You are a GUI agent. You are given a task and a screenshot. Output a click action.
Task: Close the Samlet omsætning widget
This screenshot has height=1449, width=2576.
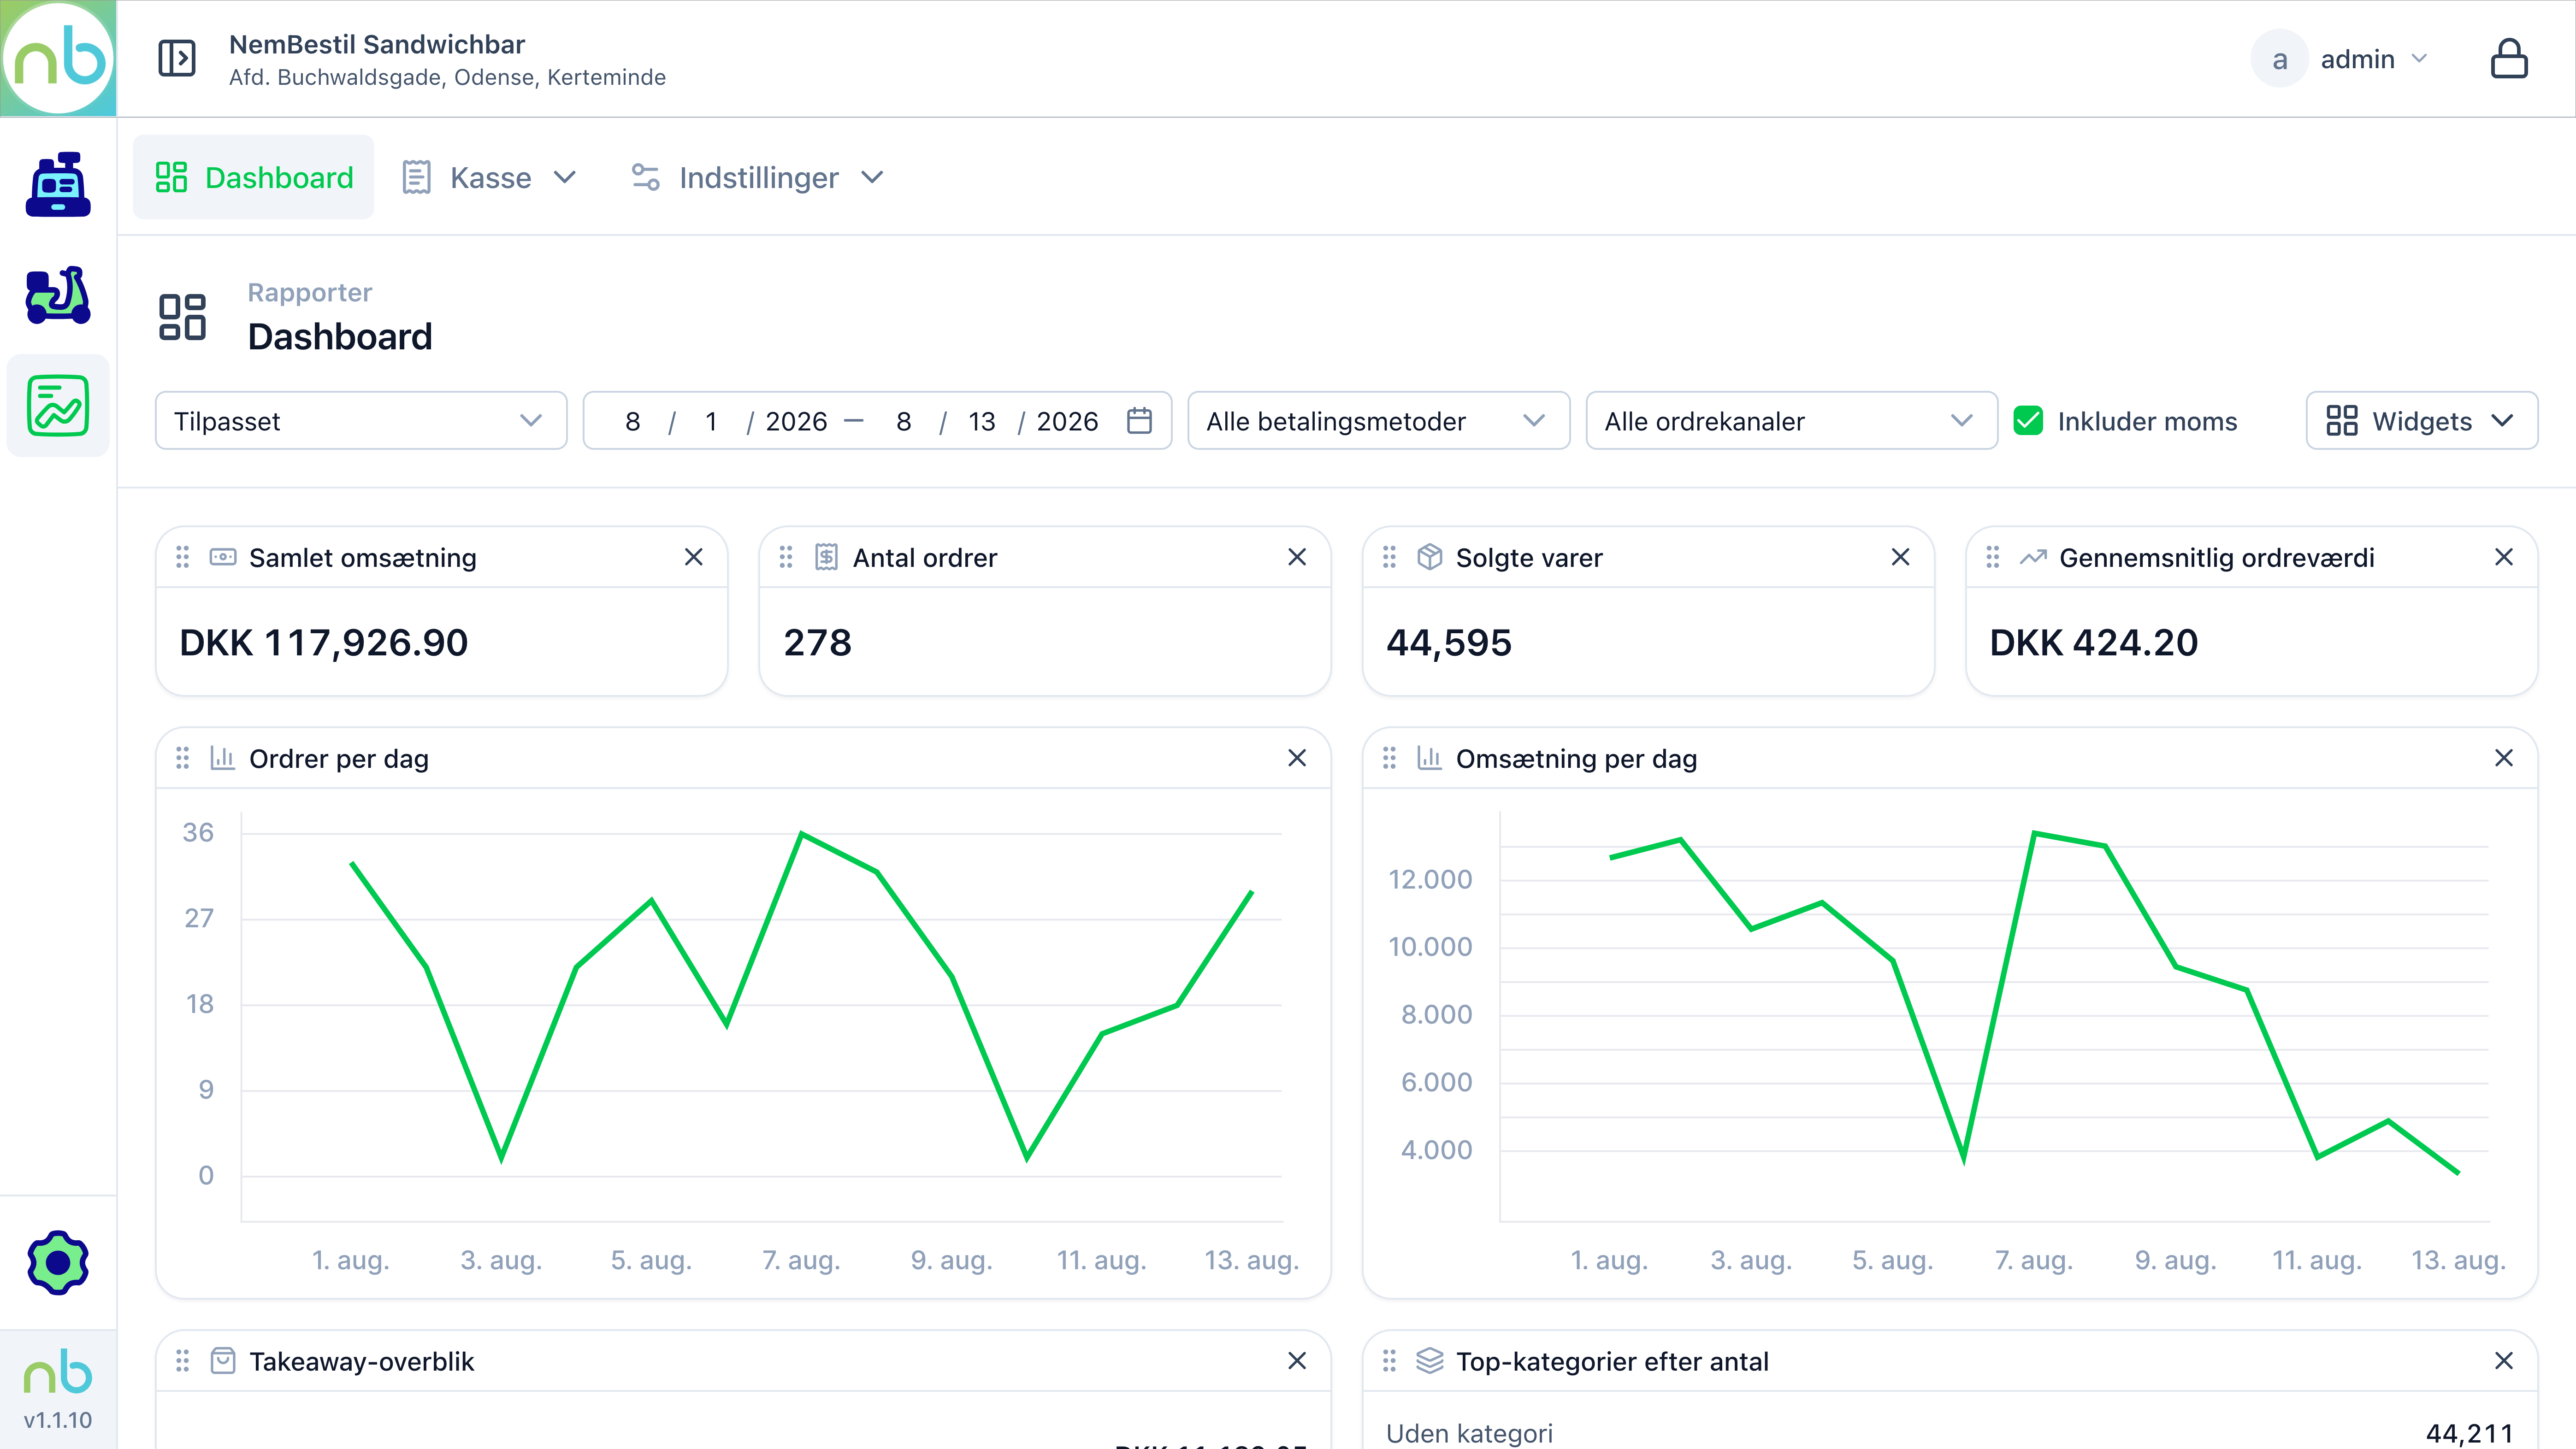coord(693,557)
